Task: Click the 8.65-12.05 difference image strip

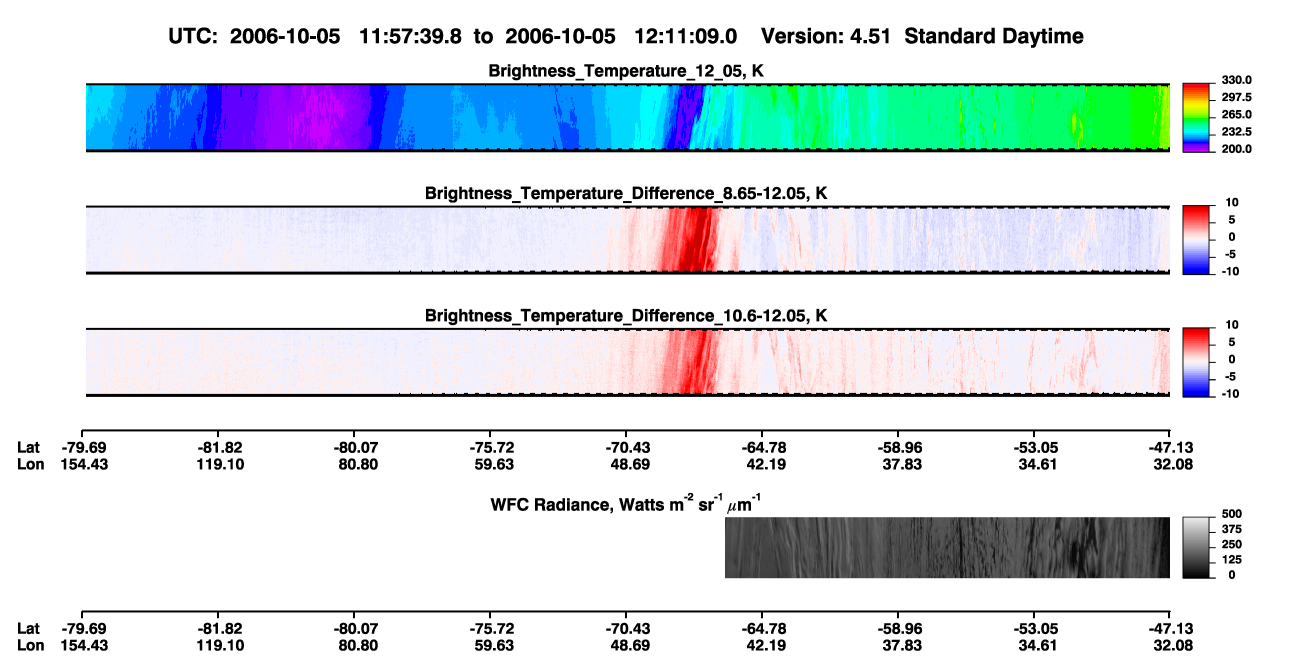Action: 628,239
